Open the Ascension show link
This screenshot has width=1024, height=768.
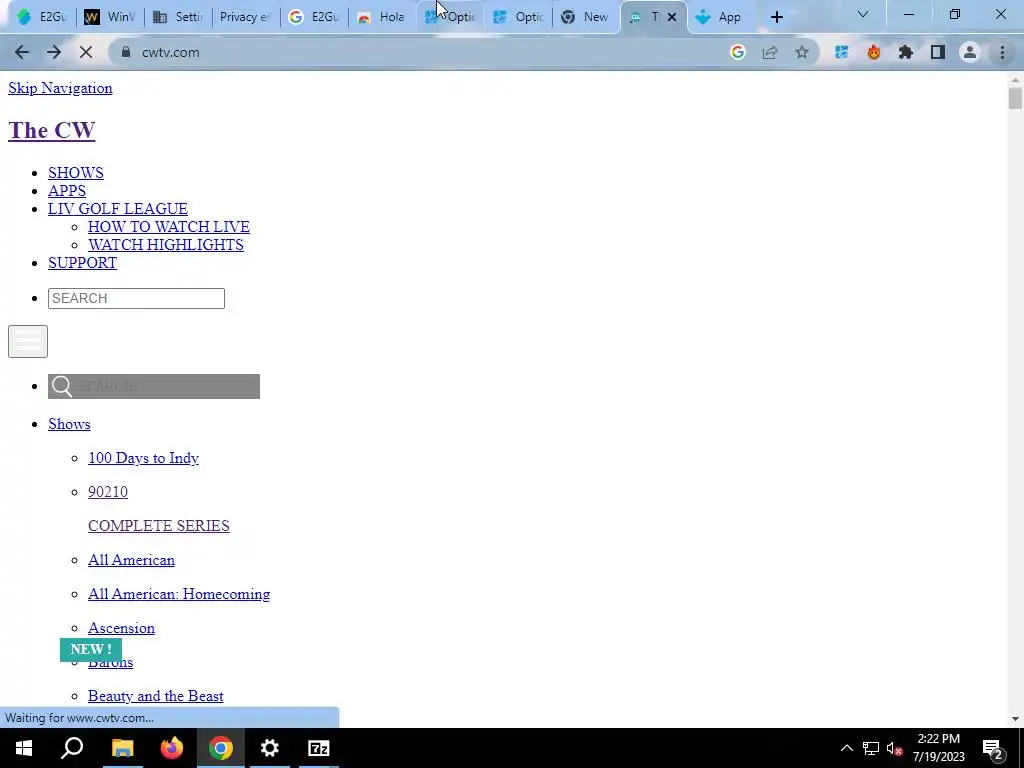(121, 628)
